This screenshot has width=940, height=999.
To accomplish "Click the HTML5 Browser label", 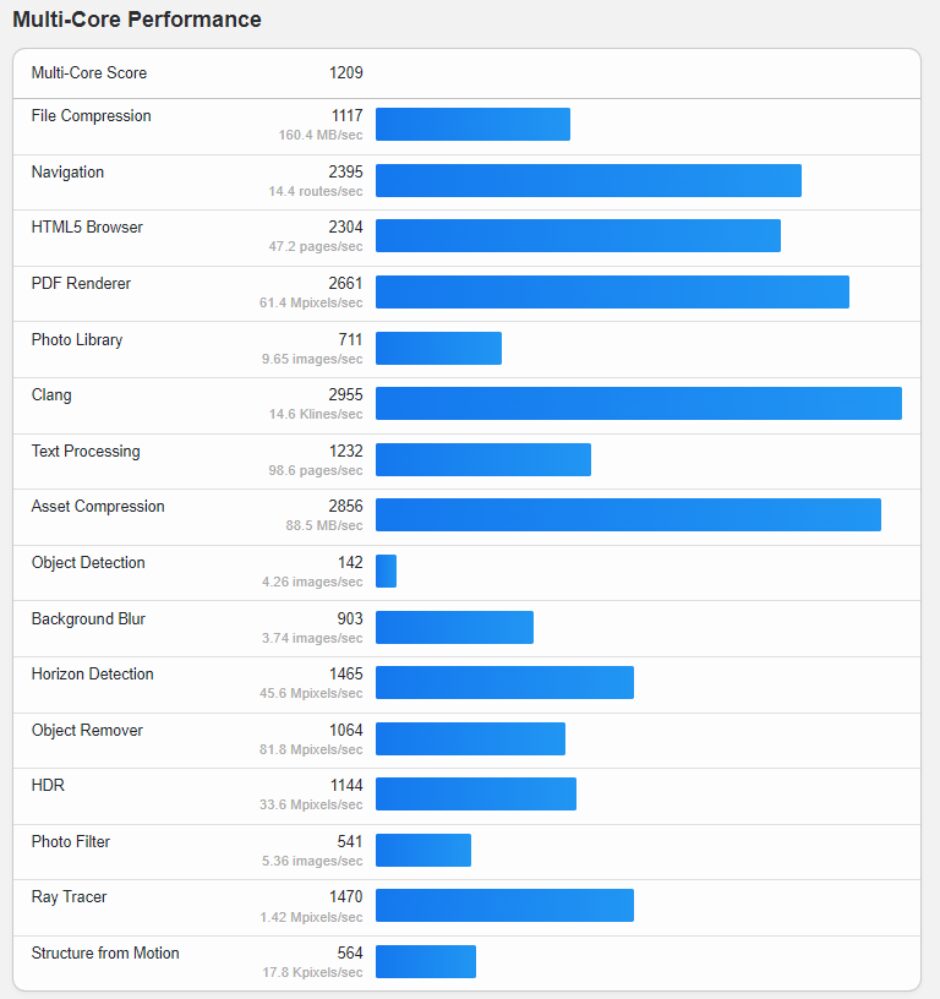I will click(87, 227).
